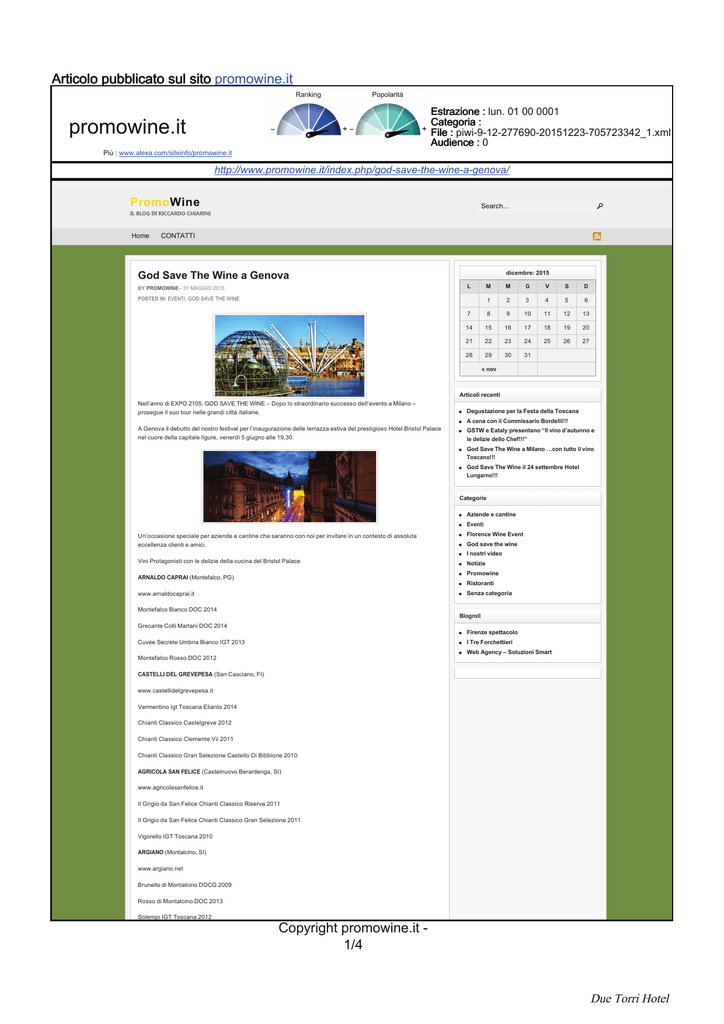Viewport: 724px width, 1024px height.
Task: Open the promowine.it link in header
Action: coord(253,79)
